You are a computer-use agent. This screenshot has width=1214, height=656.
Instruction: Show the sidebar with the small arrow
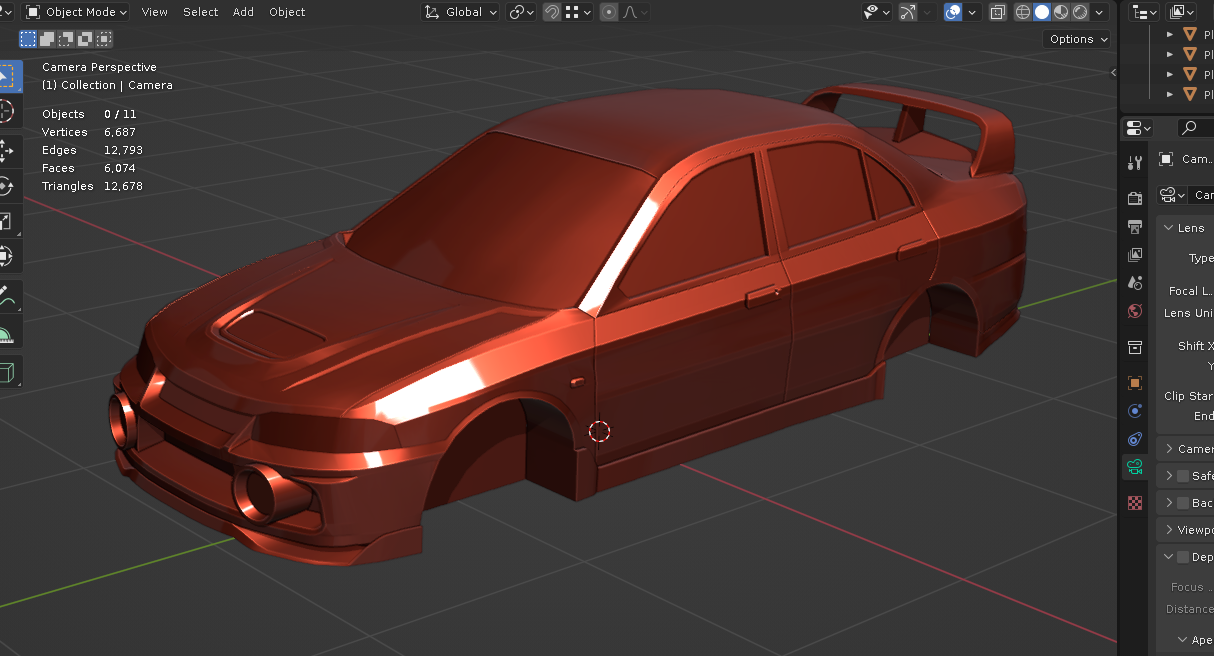[x=1113, y=73]
